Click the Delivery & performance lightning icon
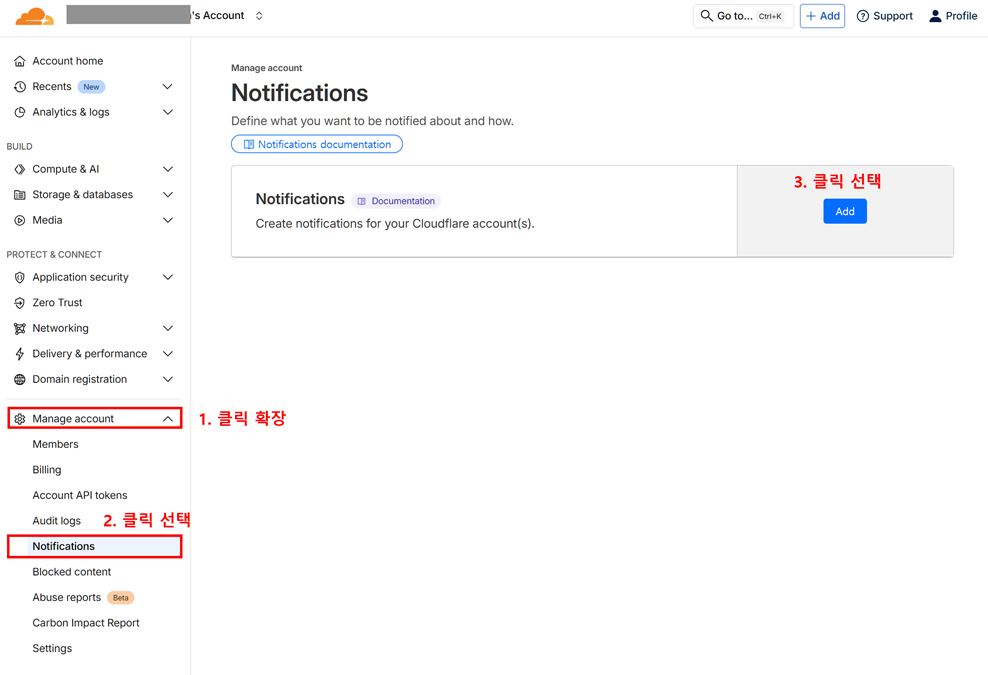 click(20, 354)
